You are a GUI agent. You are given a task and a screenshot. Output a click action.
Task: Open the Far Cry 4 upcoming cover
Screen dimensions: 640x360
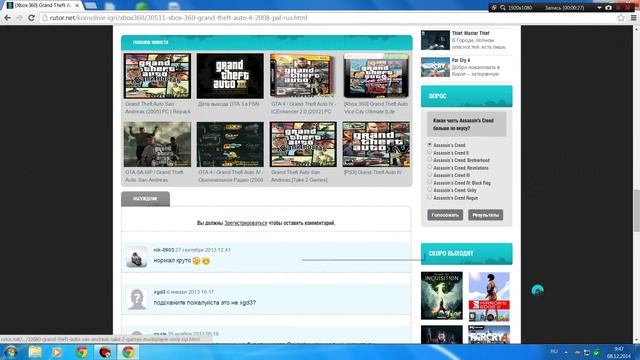point(489,334)
